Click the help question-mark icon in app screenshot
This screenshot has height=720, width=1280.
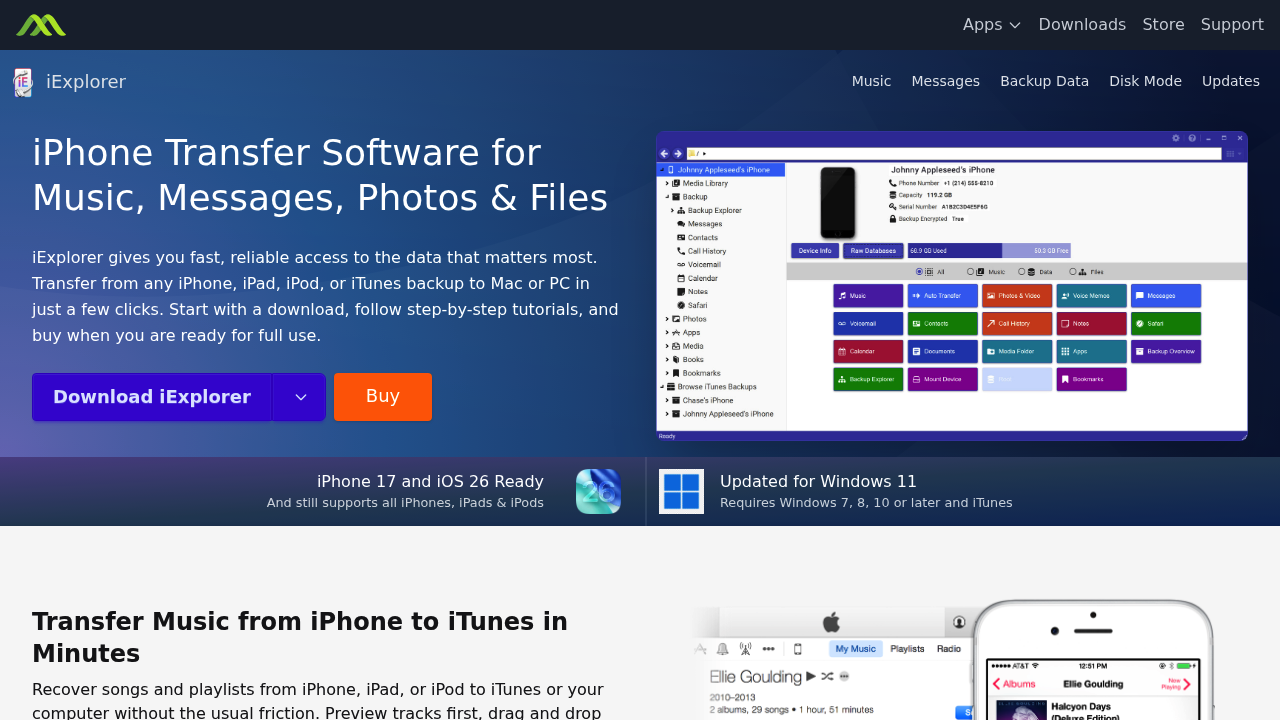click(x=1192, y=138)
